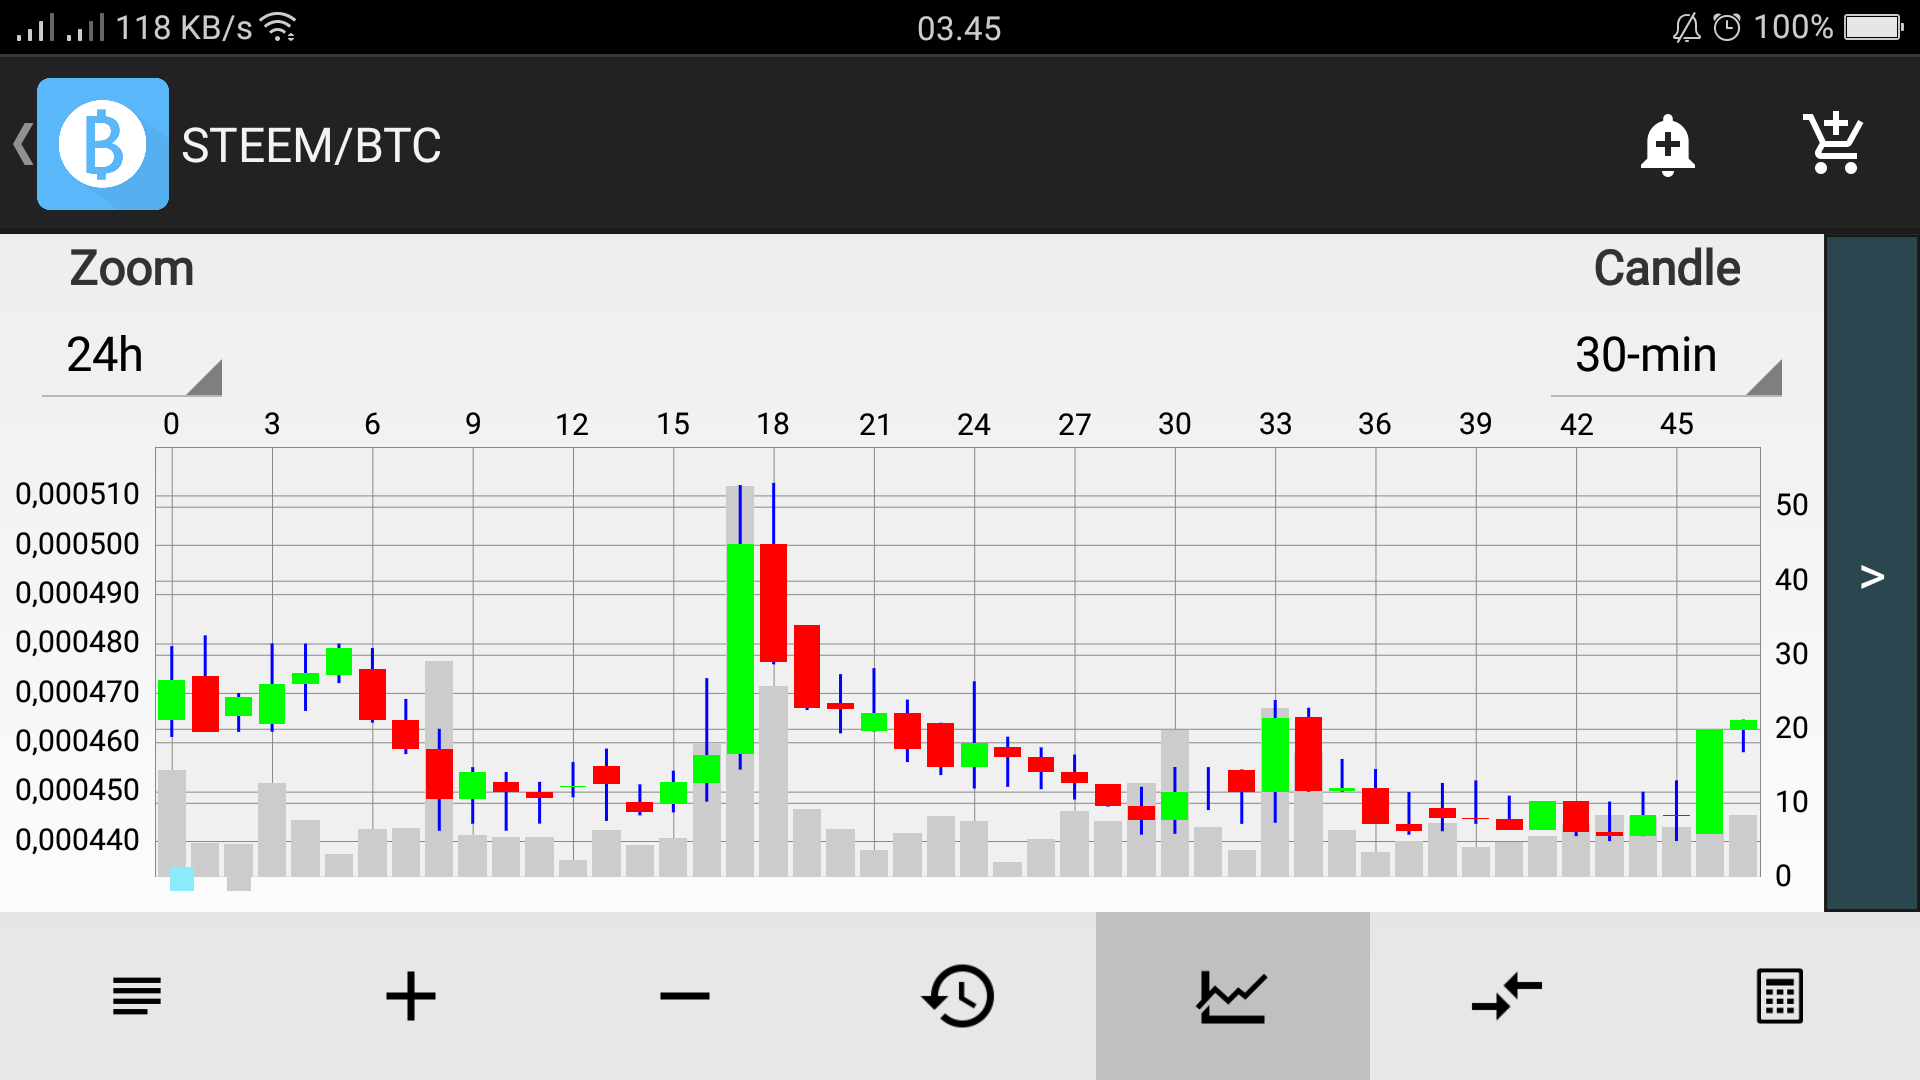Tap the green candle at far right
The height and width of the screenshot is (1080, 1920).
1743,724
